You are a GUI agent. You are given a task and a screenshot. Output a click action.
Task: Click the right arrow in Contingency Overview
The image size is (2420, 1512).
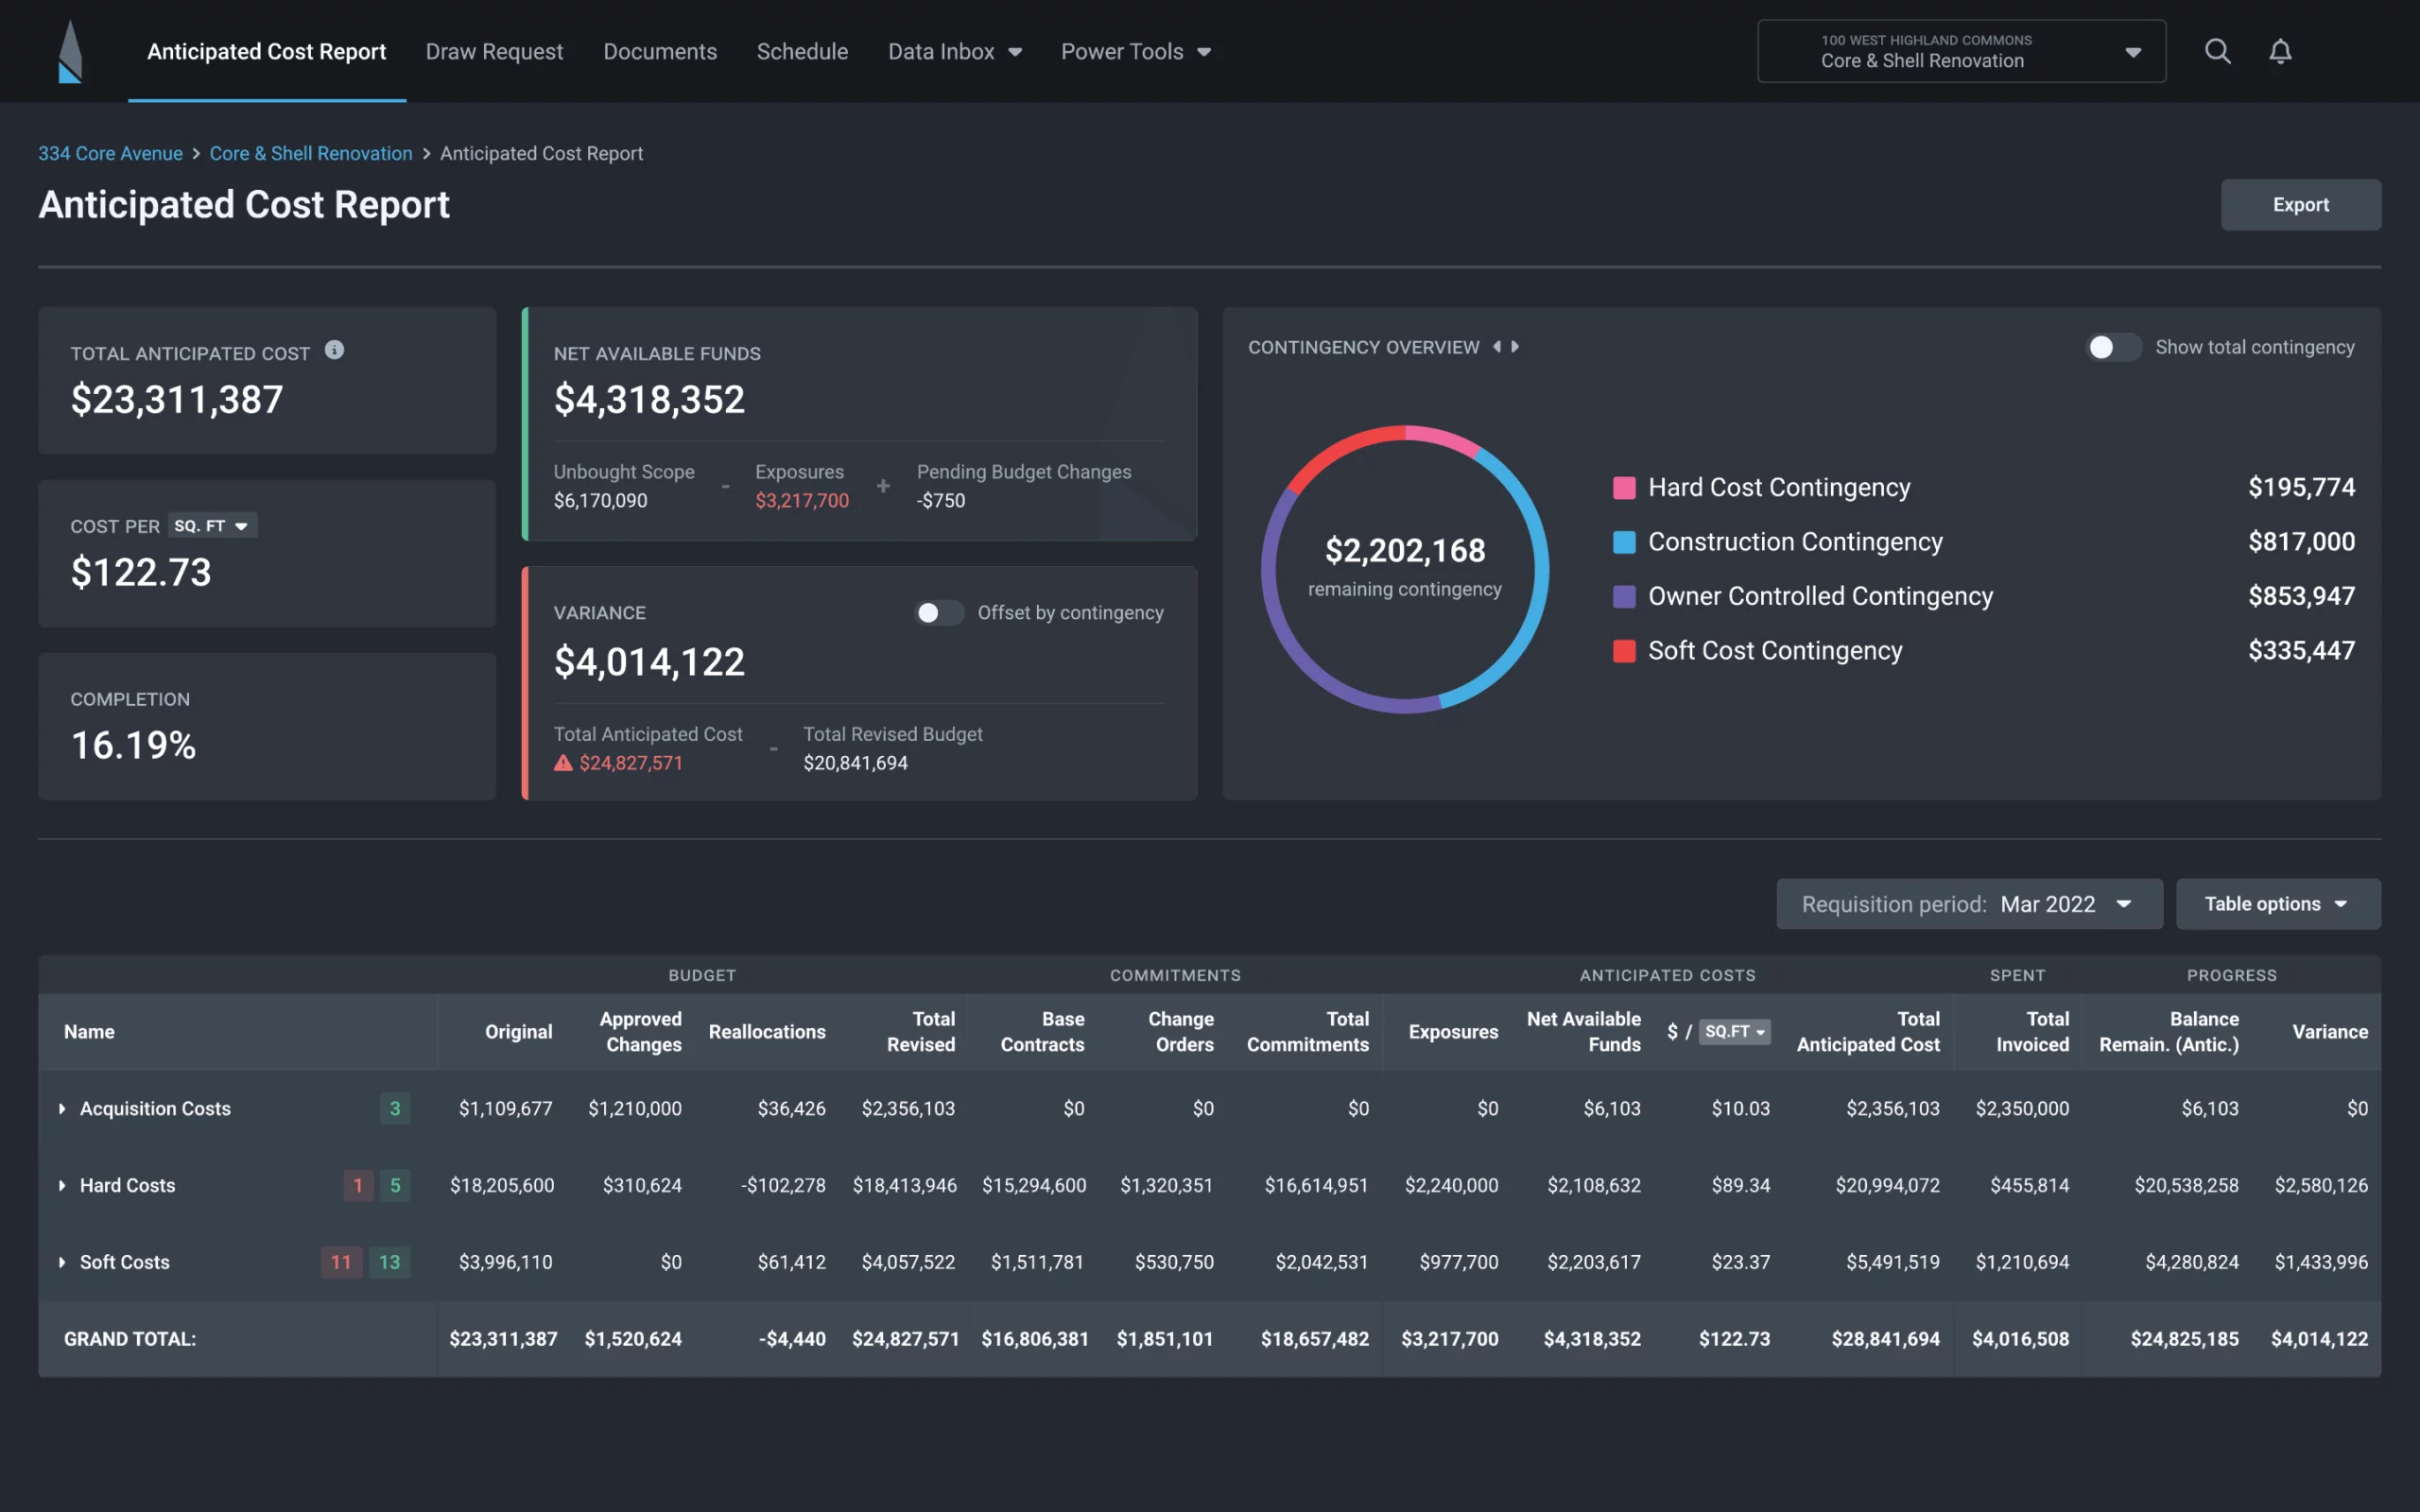pyautogui.click(x=1516, y=347)
